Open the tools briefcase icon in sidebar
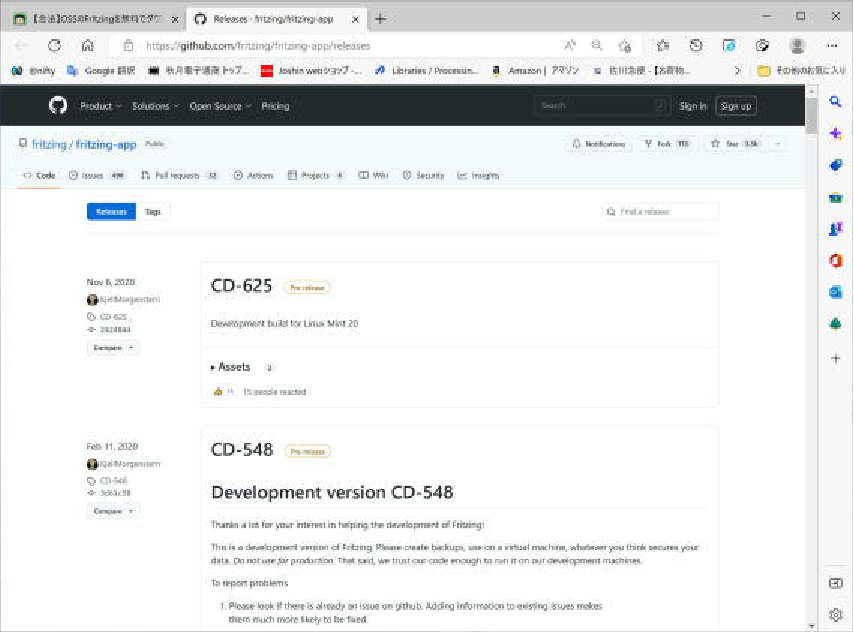 point(835,198)
